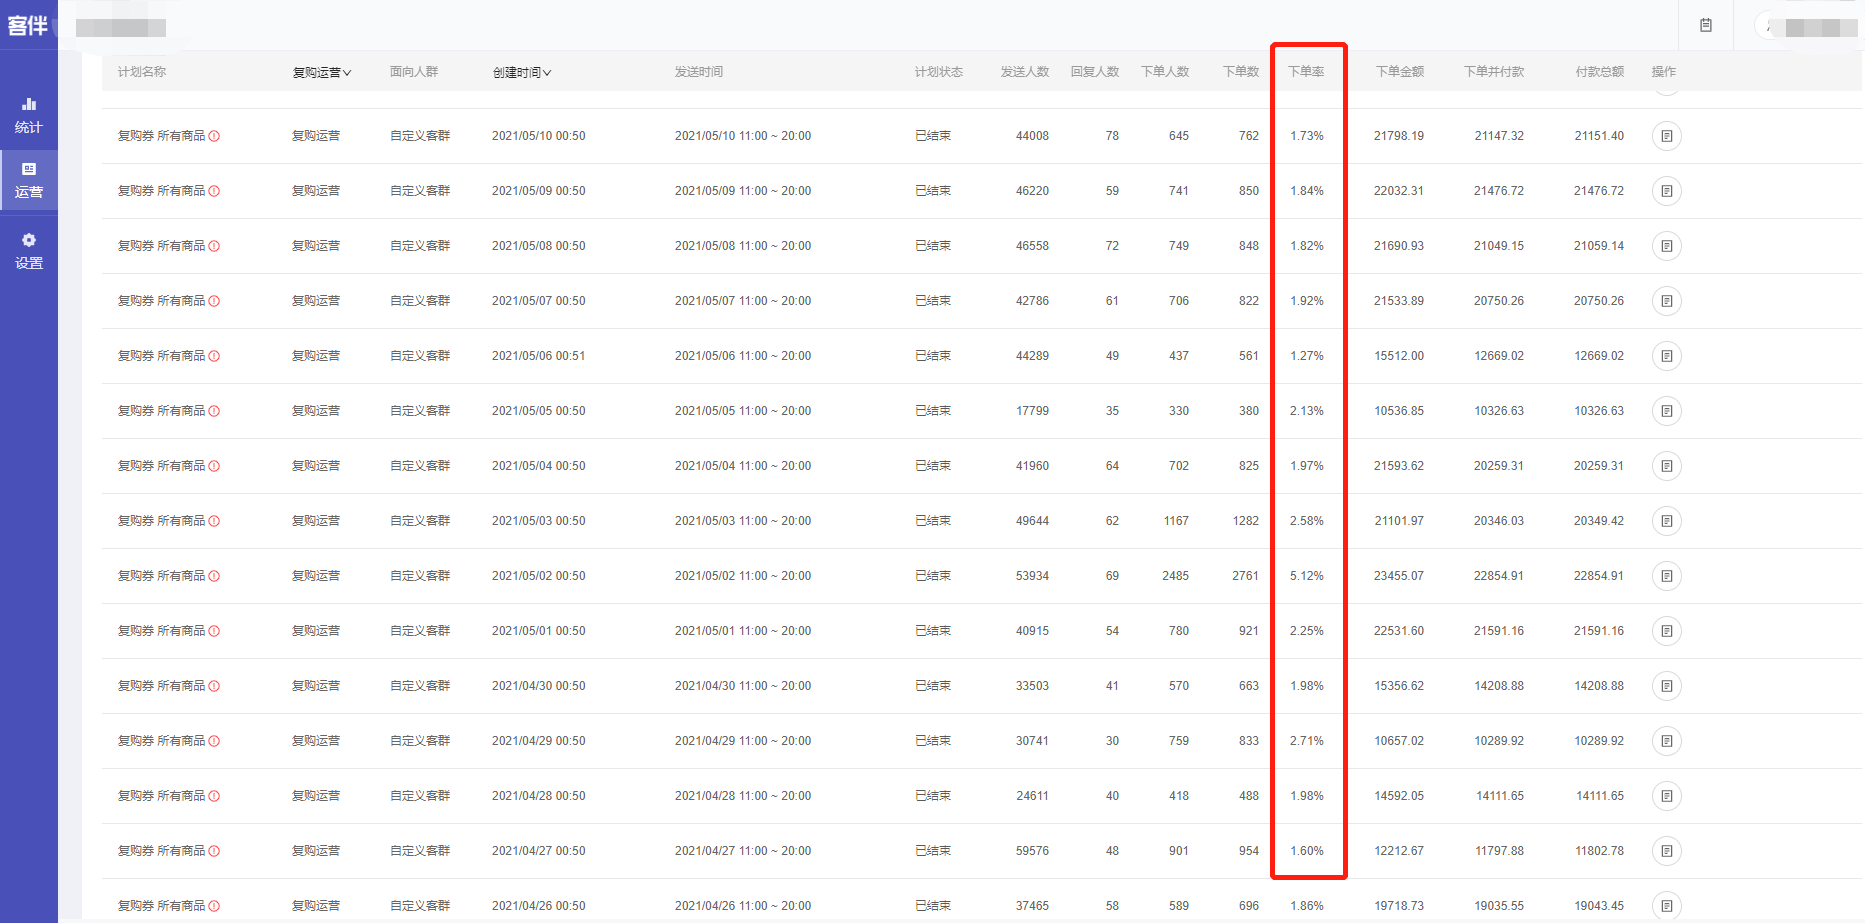This screenshot has height=923, width=1865.
Task: Select order amount 23455.07
Action: point(1399,576)
